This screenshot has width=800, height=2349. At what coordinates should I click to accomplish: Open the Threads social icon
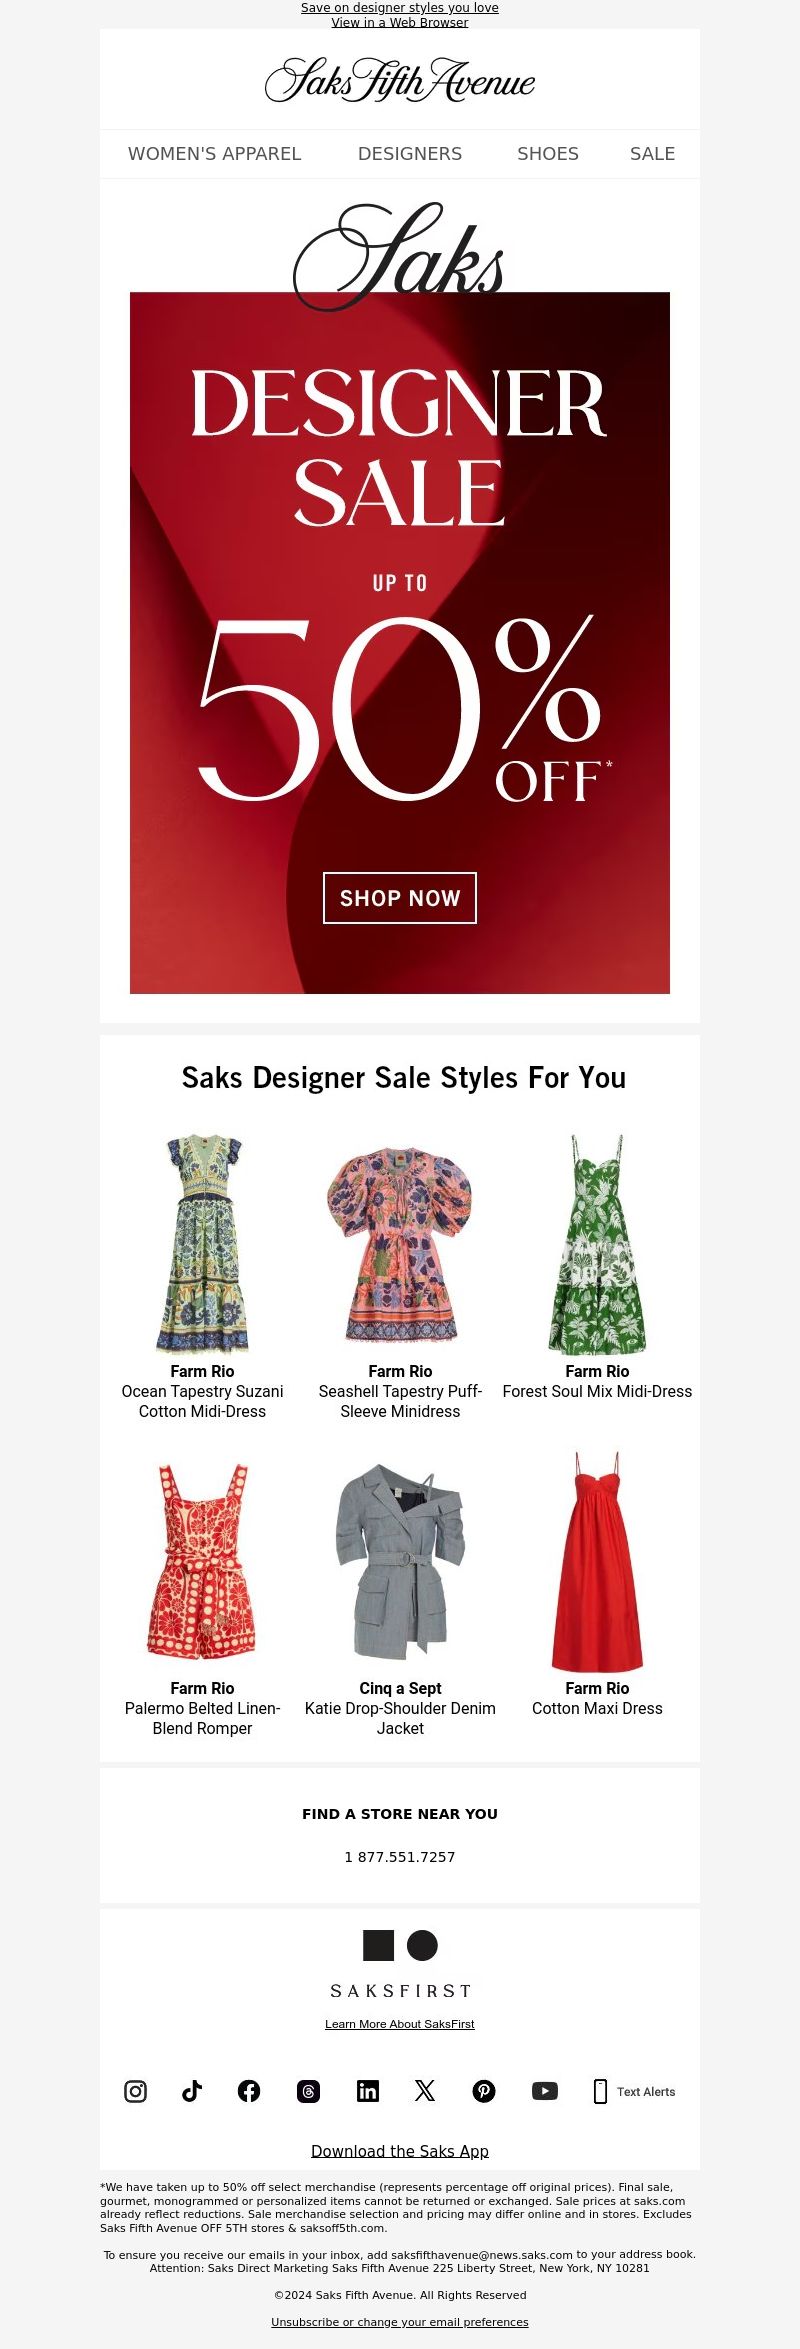(309, 2091)
